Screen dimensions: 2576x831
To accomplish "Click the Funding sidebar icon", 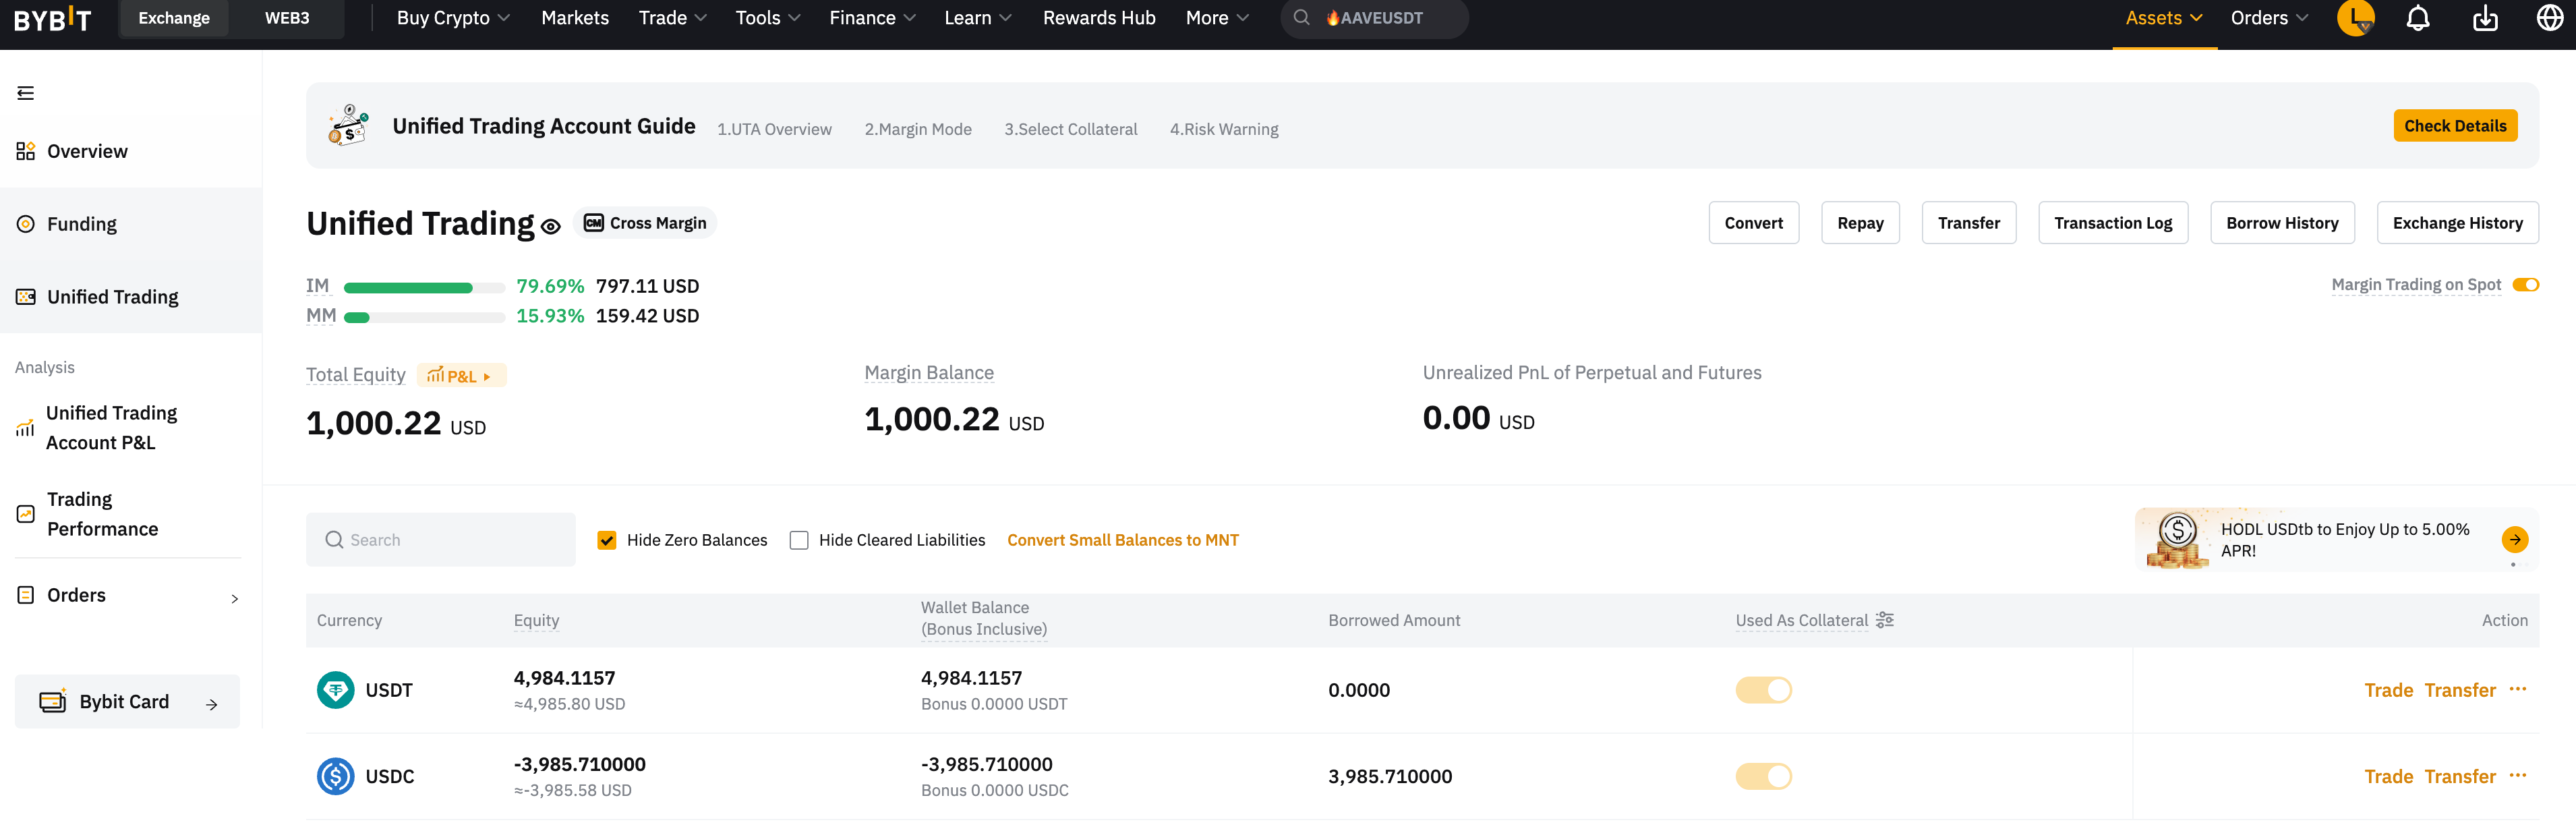I will pos(26,224).
